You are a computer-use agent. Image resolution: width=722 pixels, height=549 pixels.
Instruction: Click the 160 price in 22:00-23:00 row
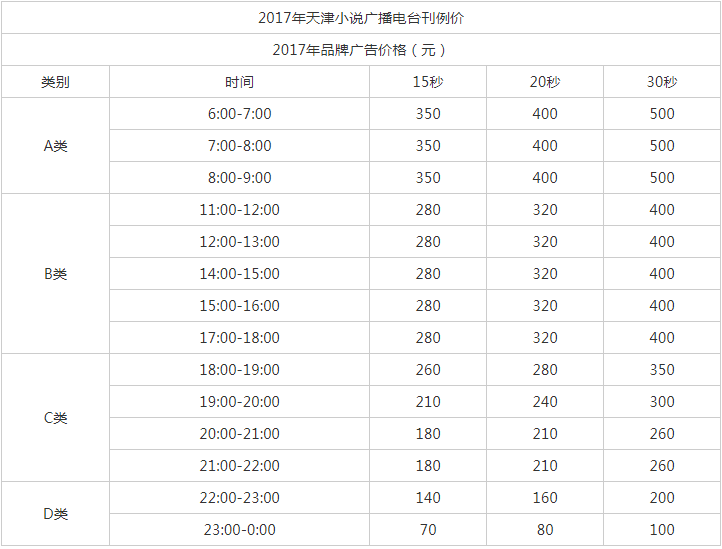pos(545,497)
